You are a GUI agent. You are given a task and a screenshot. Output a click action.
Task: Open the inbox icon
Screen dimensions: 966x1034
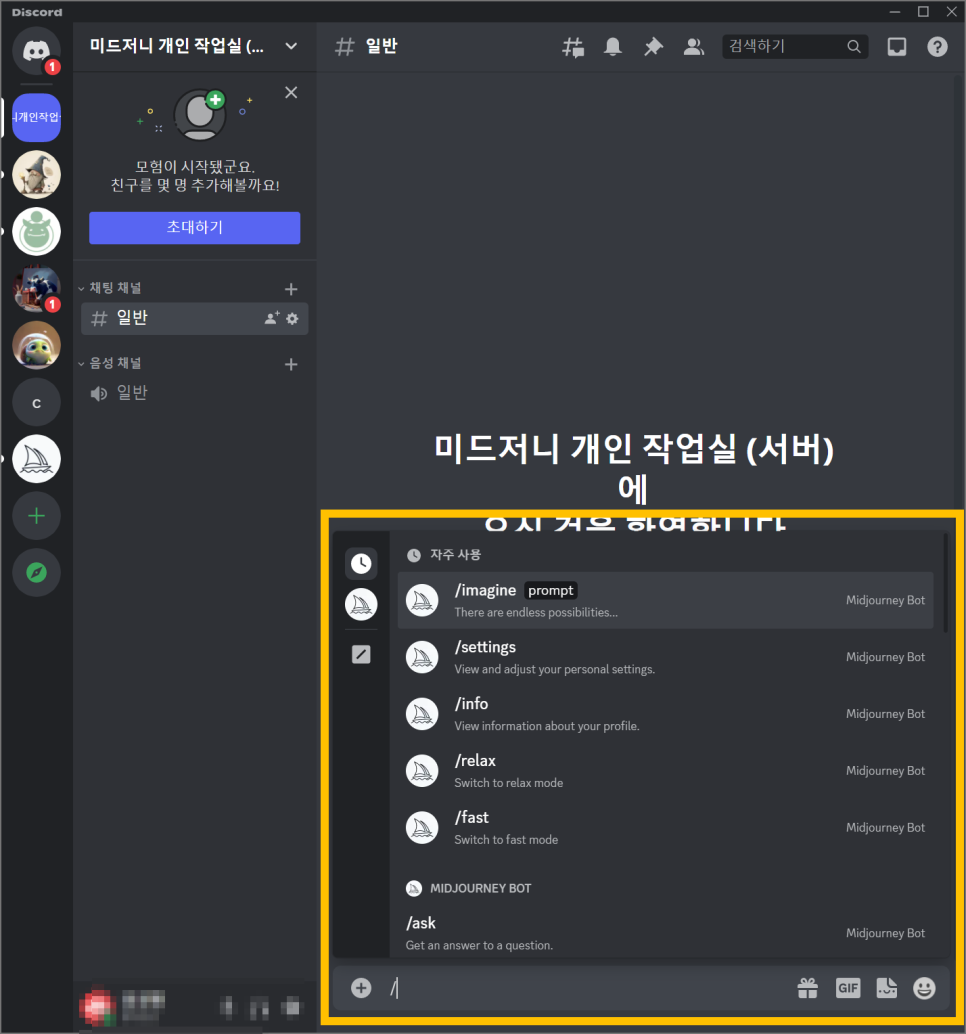[x=897, y=47]
